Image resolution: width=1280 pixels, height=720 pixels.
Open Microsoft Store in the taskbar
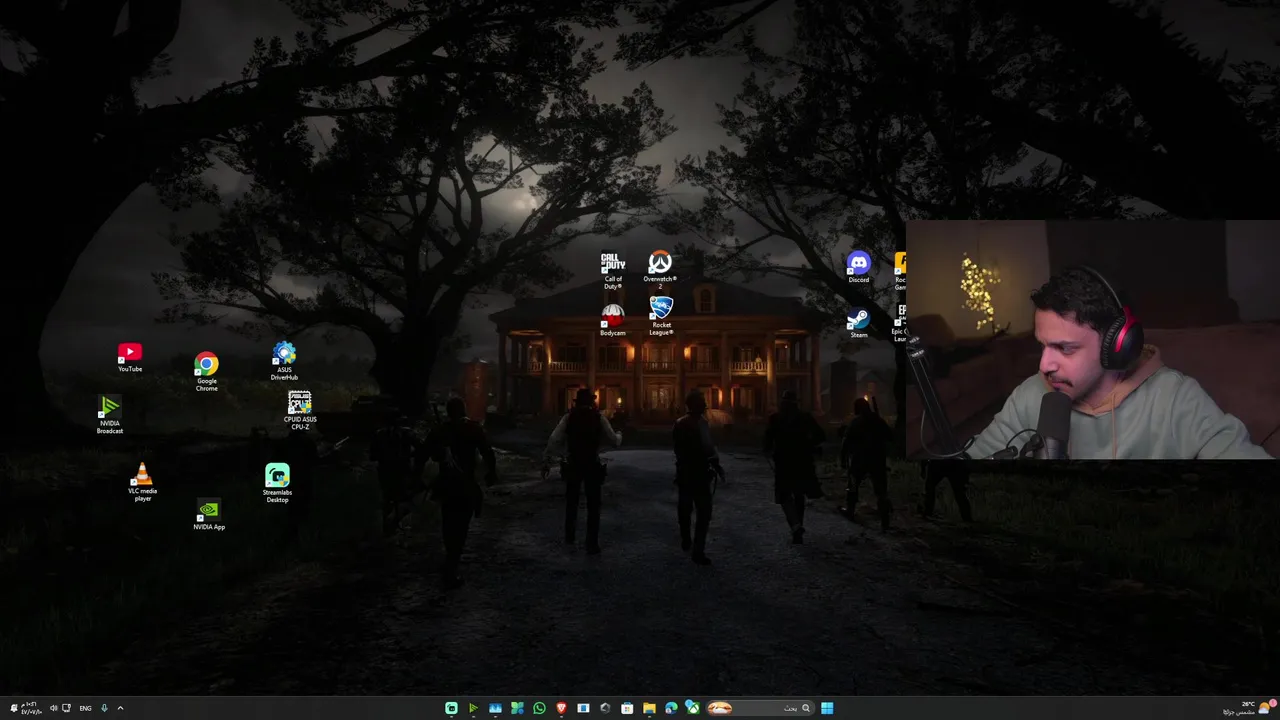point(627,708)
